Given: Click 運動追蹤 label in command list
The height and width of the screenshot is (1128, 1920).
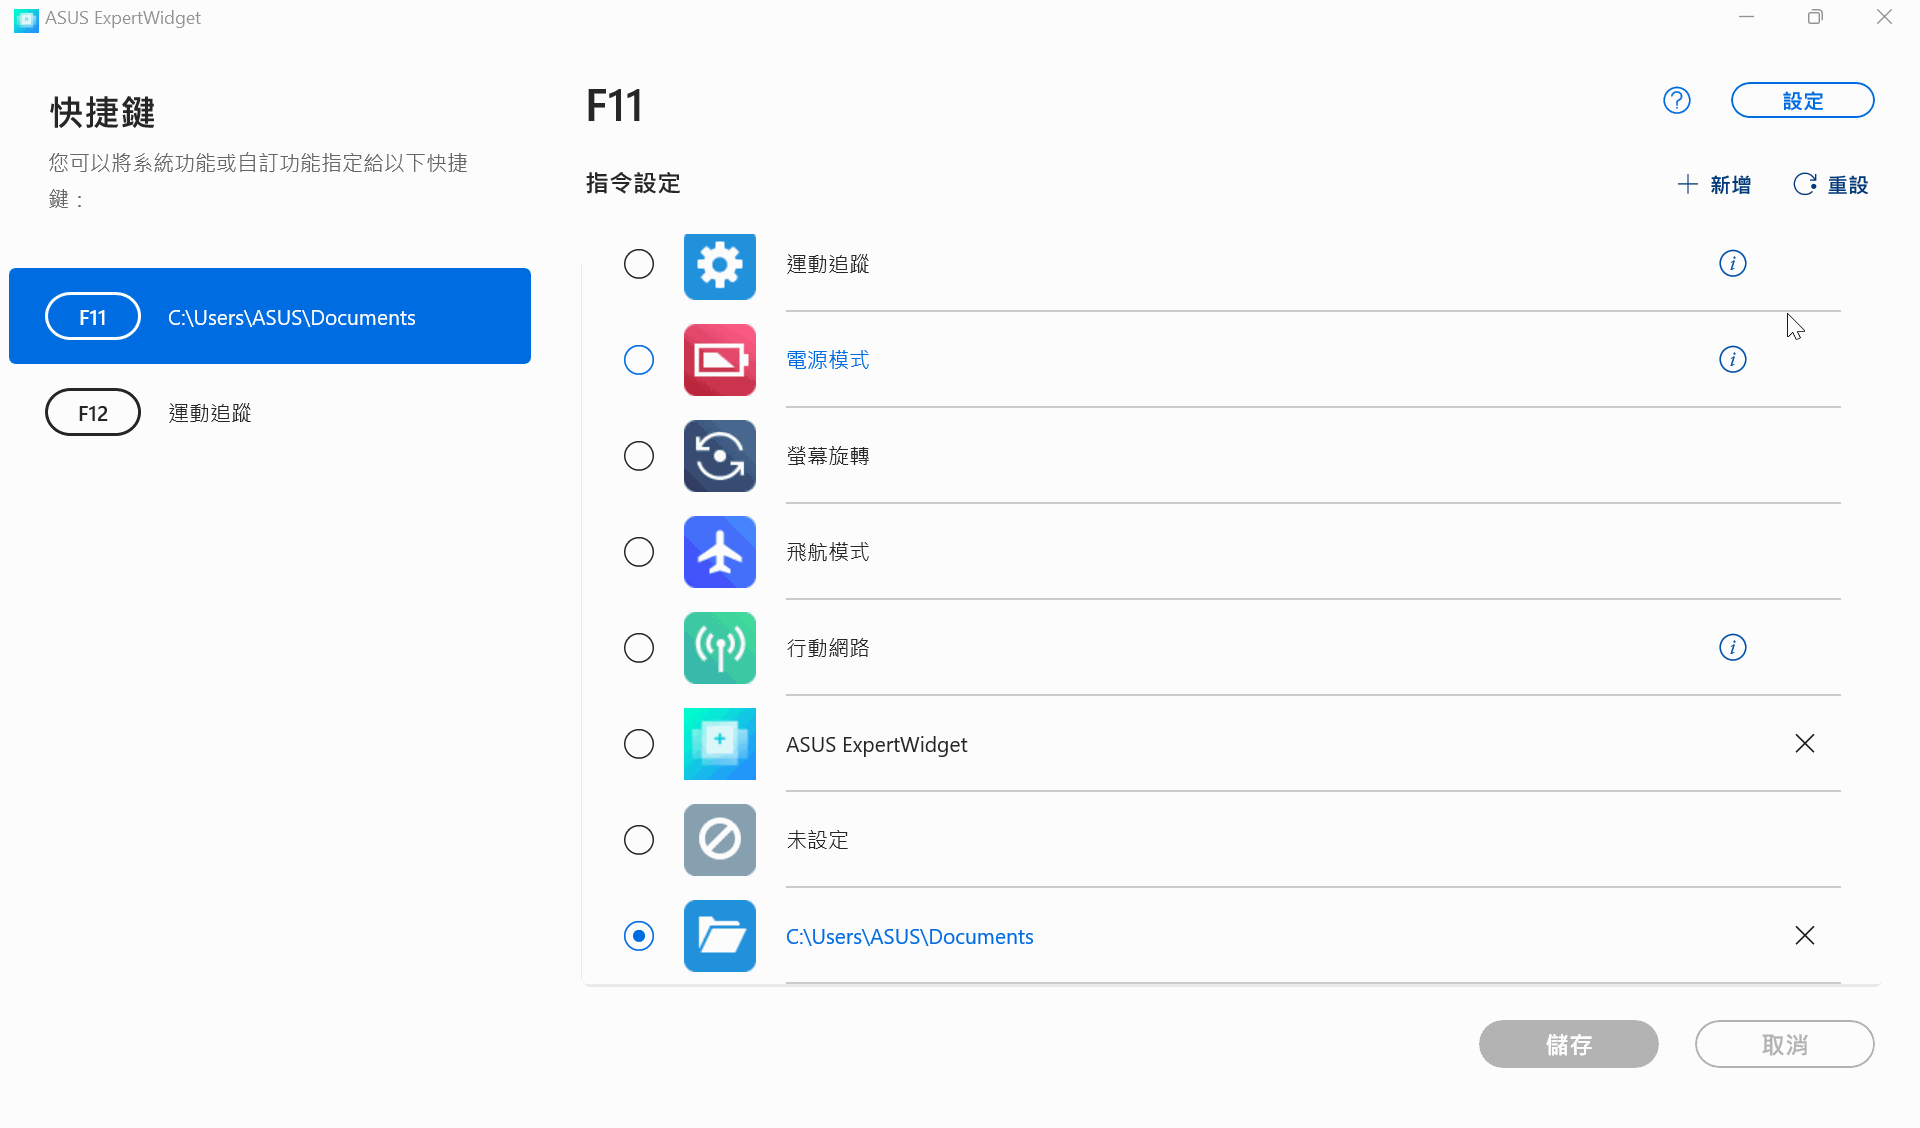Looking at the screenshot, I should point(828,264).
